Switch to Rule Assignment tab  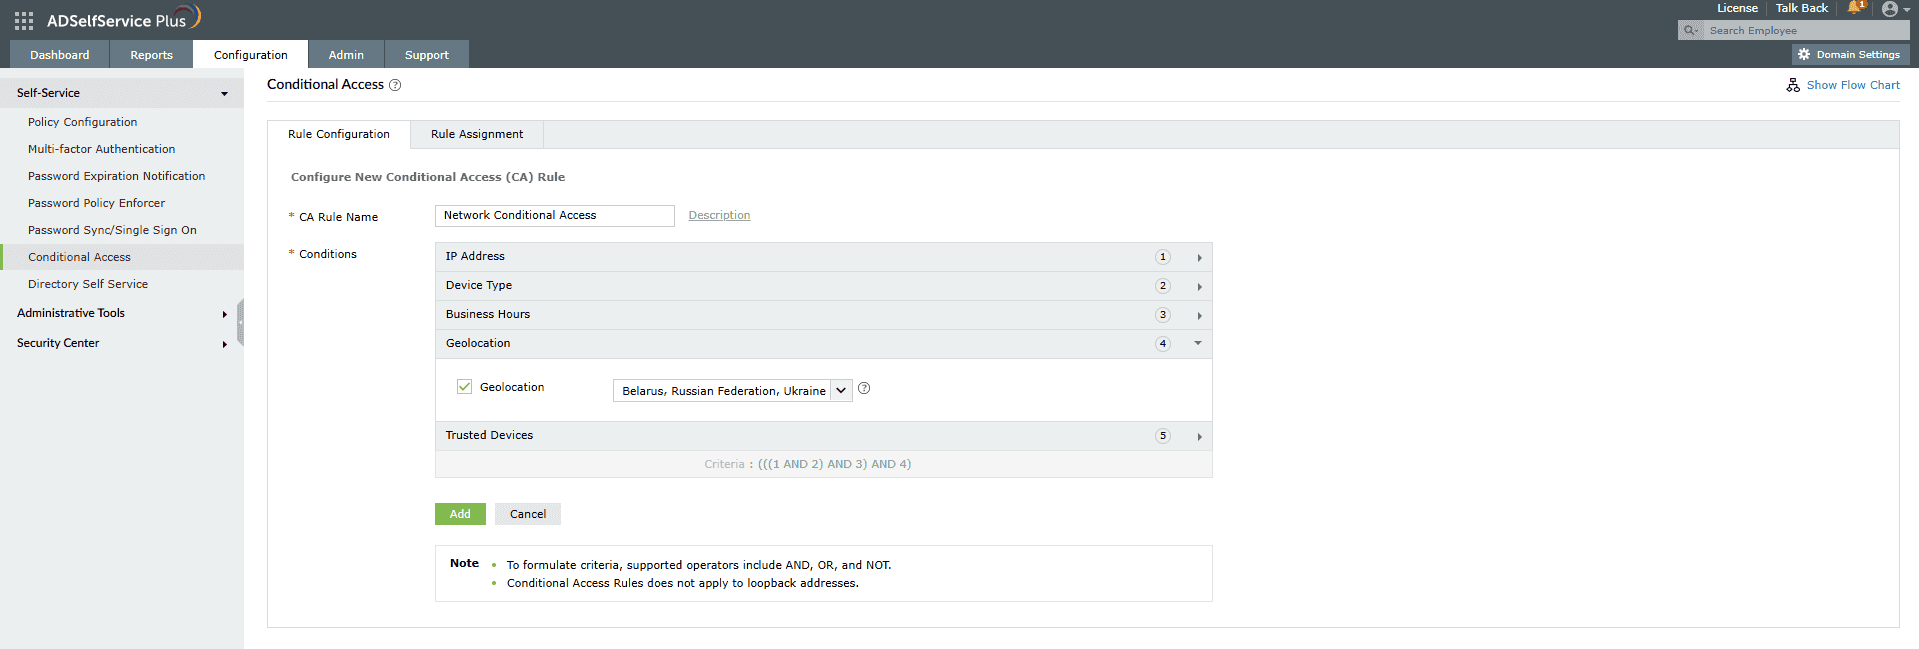[477, 134]
